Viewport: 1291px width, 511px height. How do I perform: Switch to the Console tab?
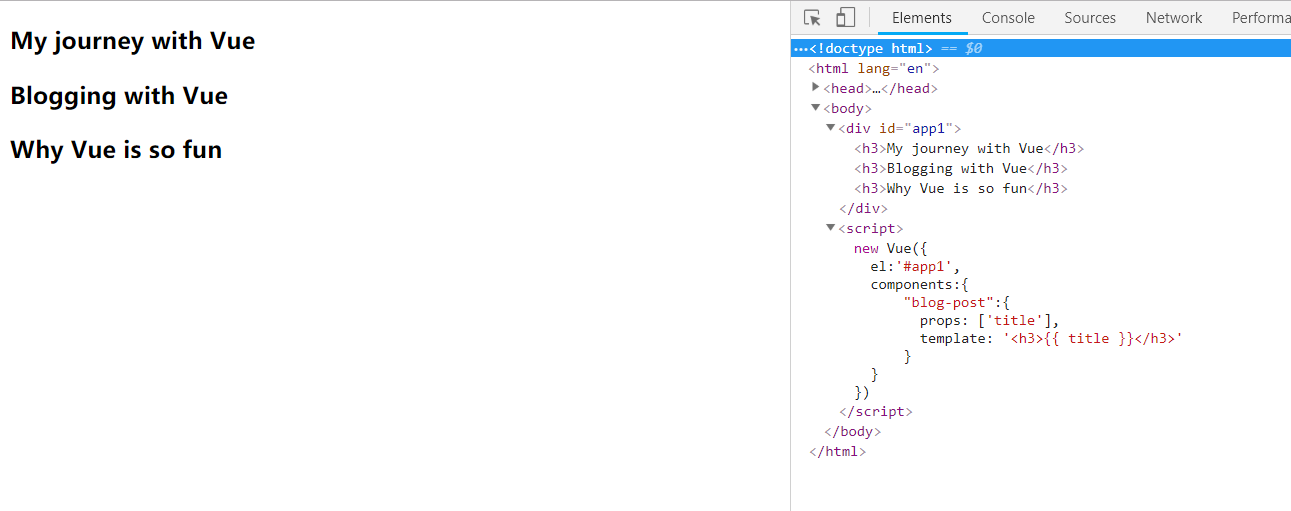[1008, 18]
